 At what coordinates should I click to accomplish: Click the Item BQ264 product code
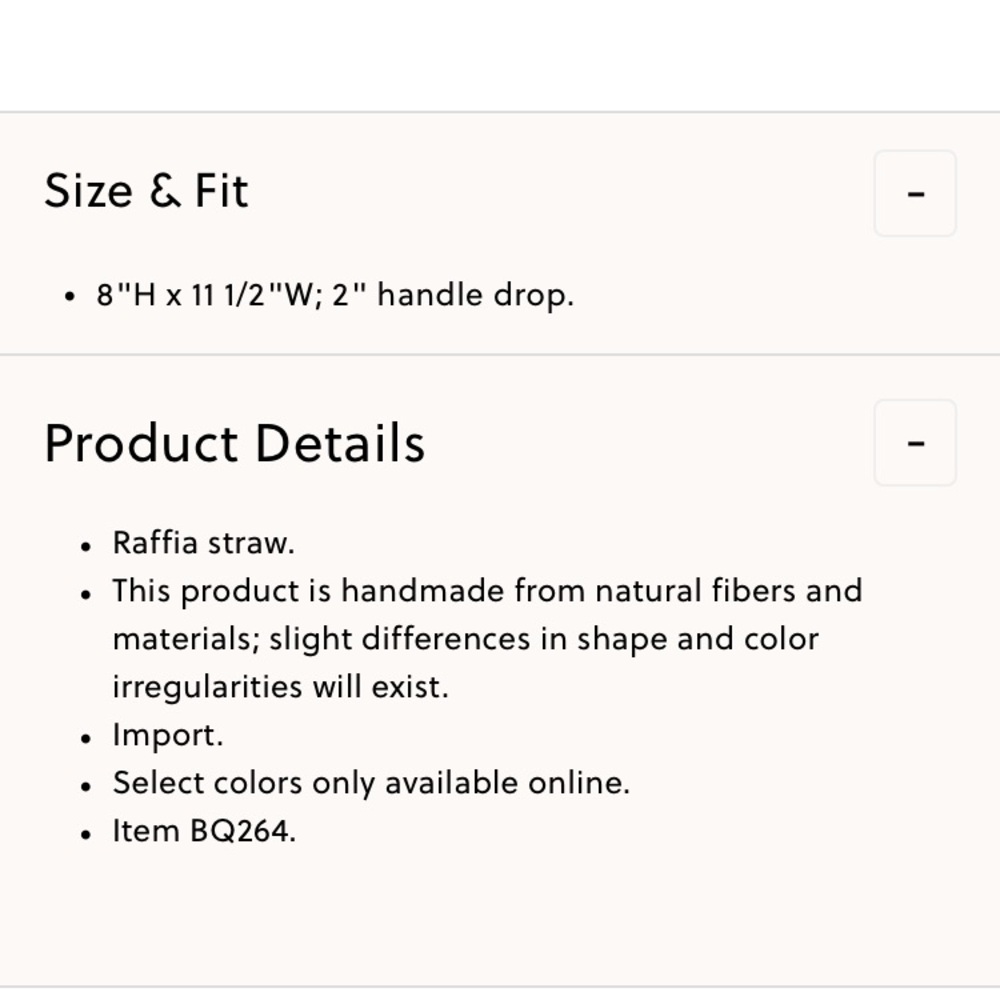(204, 831)
